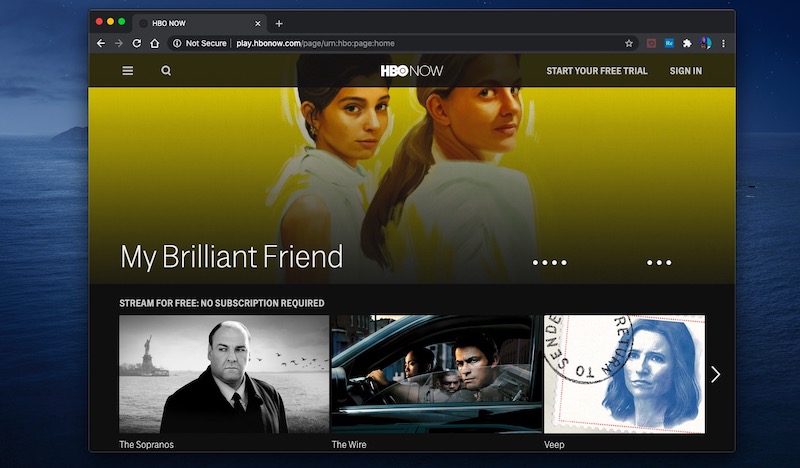Open the HBO NOW hamburger menu
Screen dimensions: 800x468
coord(128,70)
